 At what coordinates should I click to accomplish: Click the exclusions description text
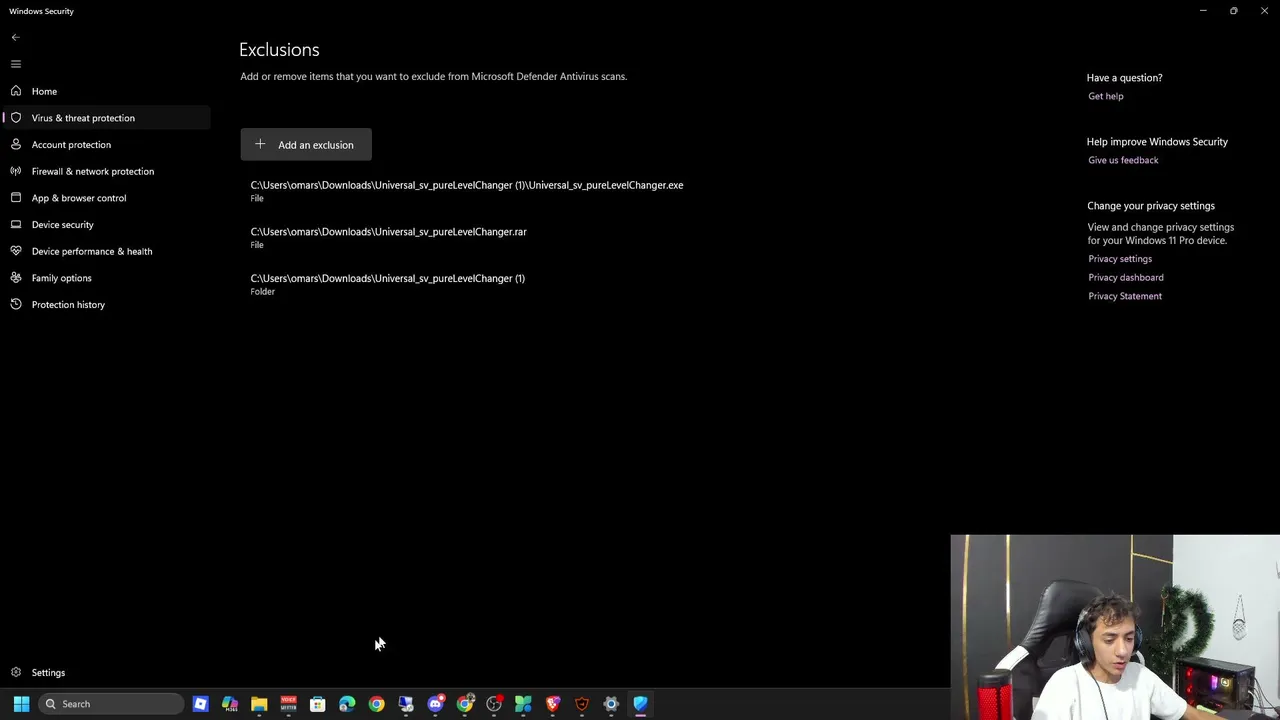pos(434,76)
